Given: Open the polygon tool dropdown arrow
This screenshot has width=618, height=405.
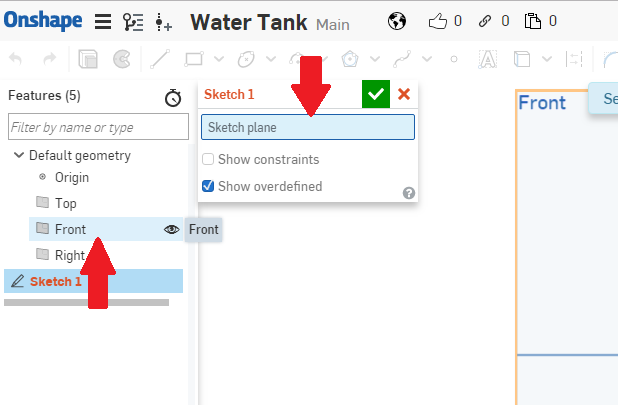Looking at the screenshot, I should tap(375, 59).
